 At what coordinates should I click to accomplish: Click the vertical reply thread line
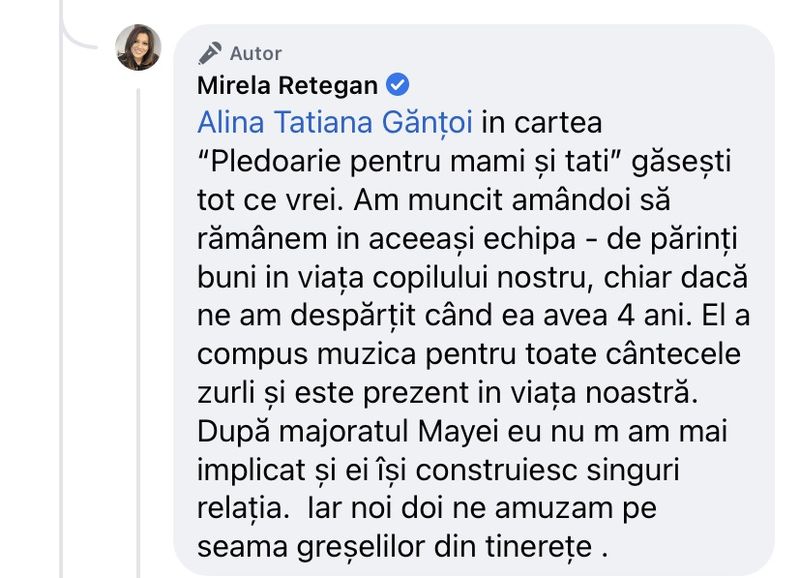(139, 330)
